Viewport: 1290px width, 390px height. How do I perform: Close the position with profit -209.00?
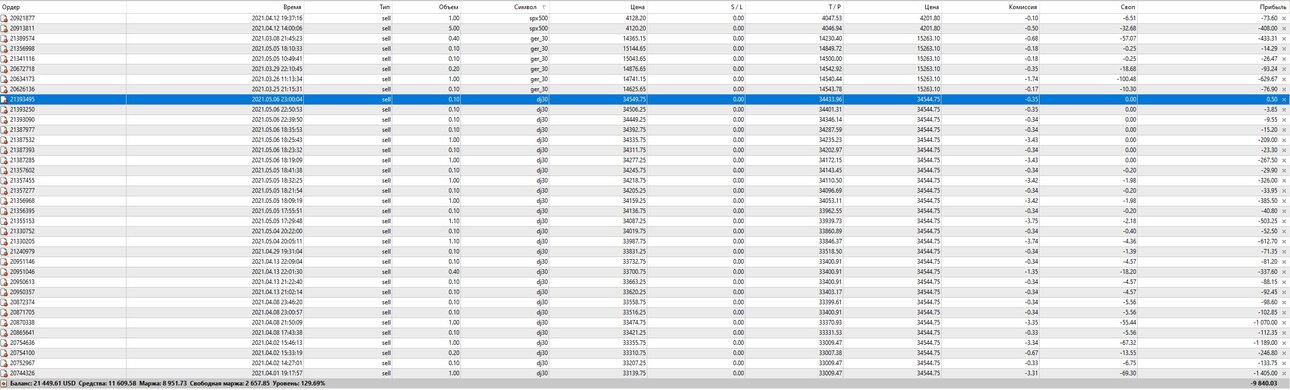click(x=1285, y=140)
